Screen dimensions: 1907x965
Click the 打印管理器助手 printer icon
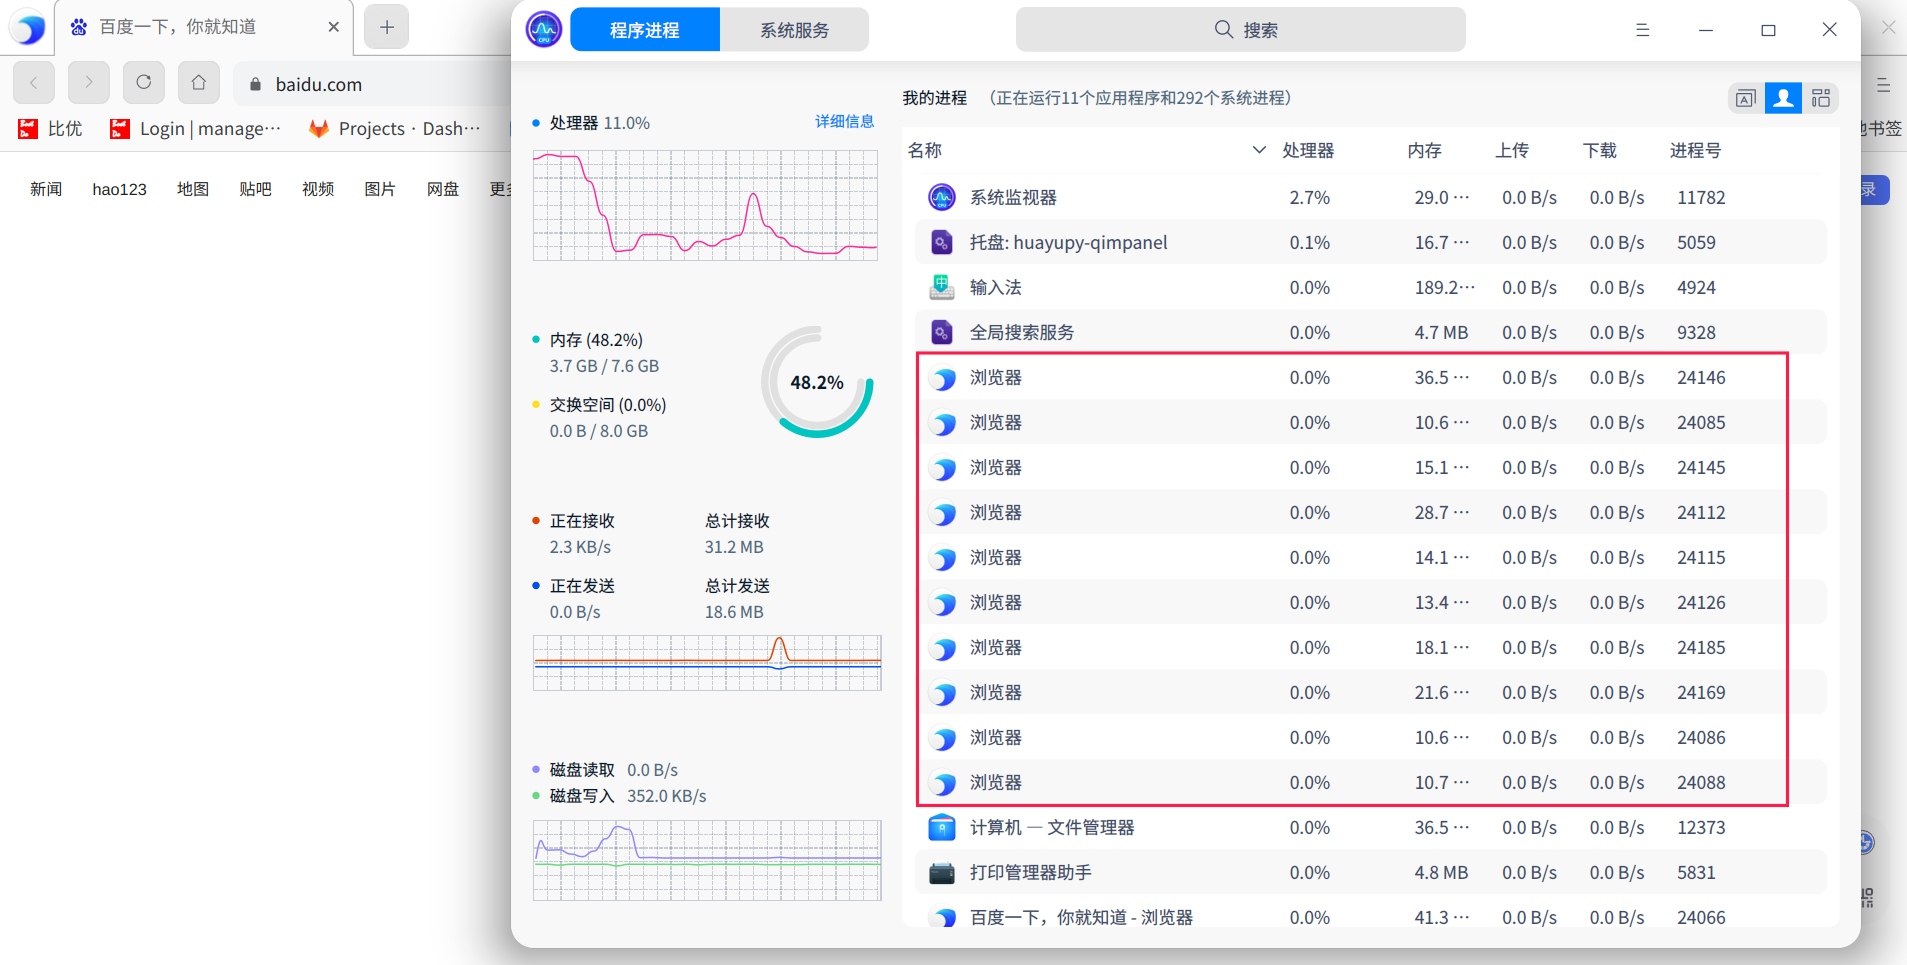(942, 873)
